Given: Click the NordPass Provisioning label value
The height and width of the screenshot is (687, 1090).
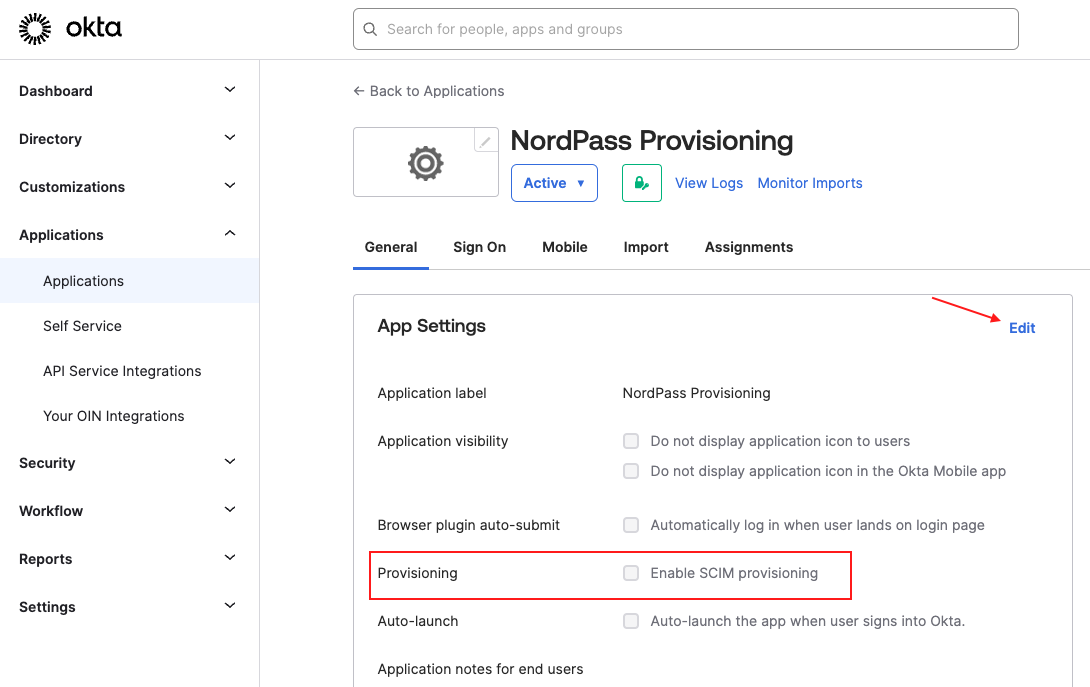Looking at the screenshot, I should point(697,394).
